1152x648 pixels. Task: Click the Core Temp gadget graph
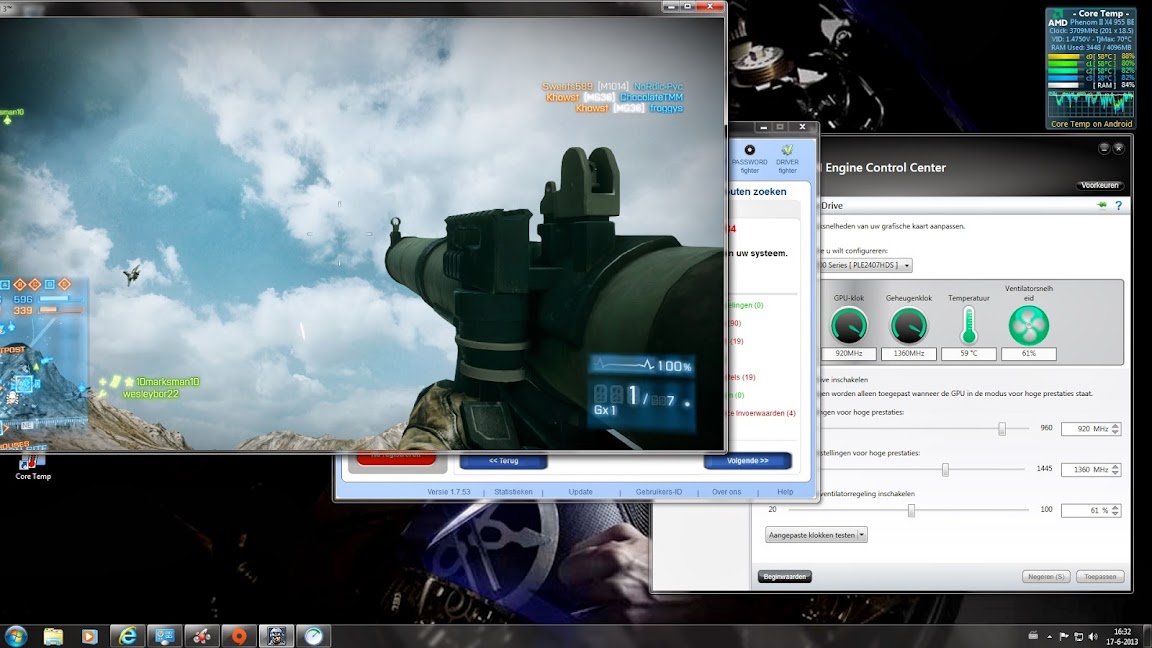(x=1090, y=104)
